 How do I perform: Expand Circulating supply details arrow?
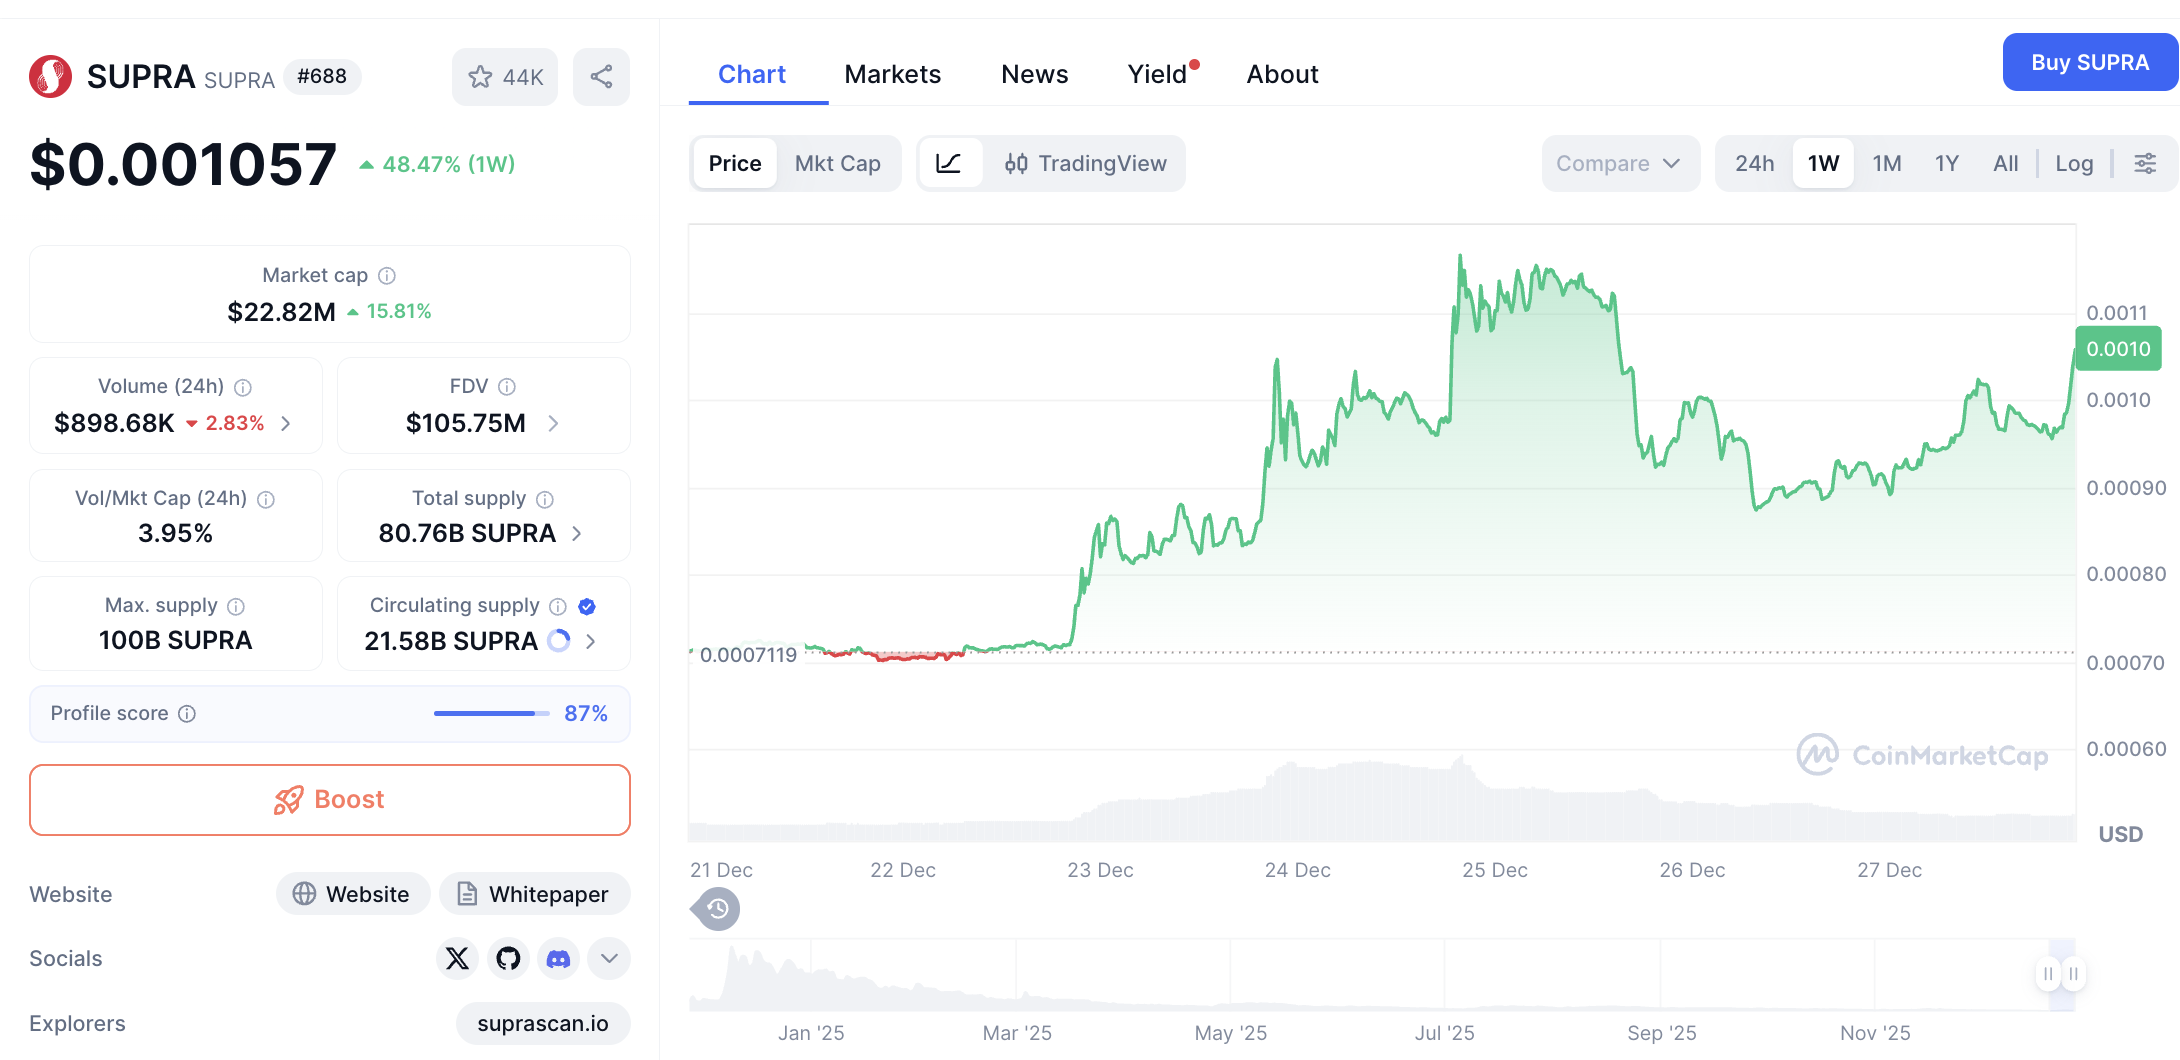[x=591, y=641]
